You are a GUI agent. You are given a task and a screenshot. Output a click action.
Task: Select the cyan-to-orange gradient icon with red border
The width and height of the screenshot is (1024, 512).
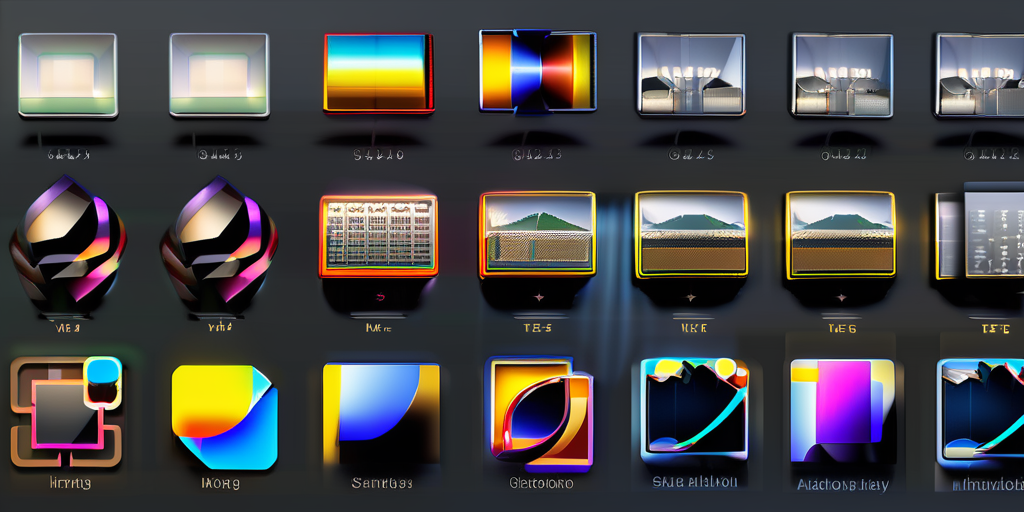tap(378, 73)
